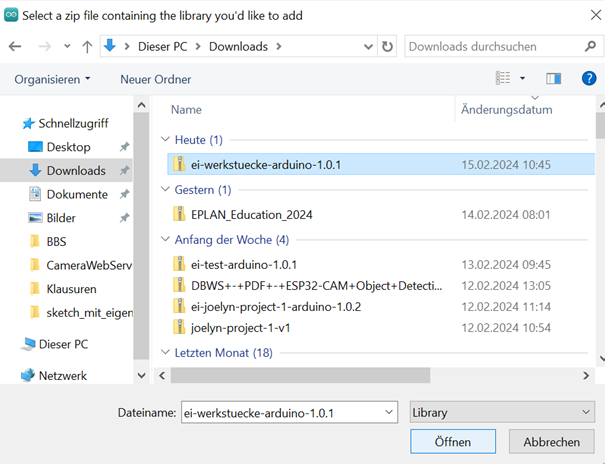Expand the Letzten Monat (18) group

coord(165,353)
